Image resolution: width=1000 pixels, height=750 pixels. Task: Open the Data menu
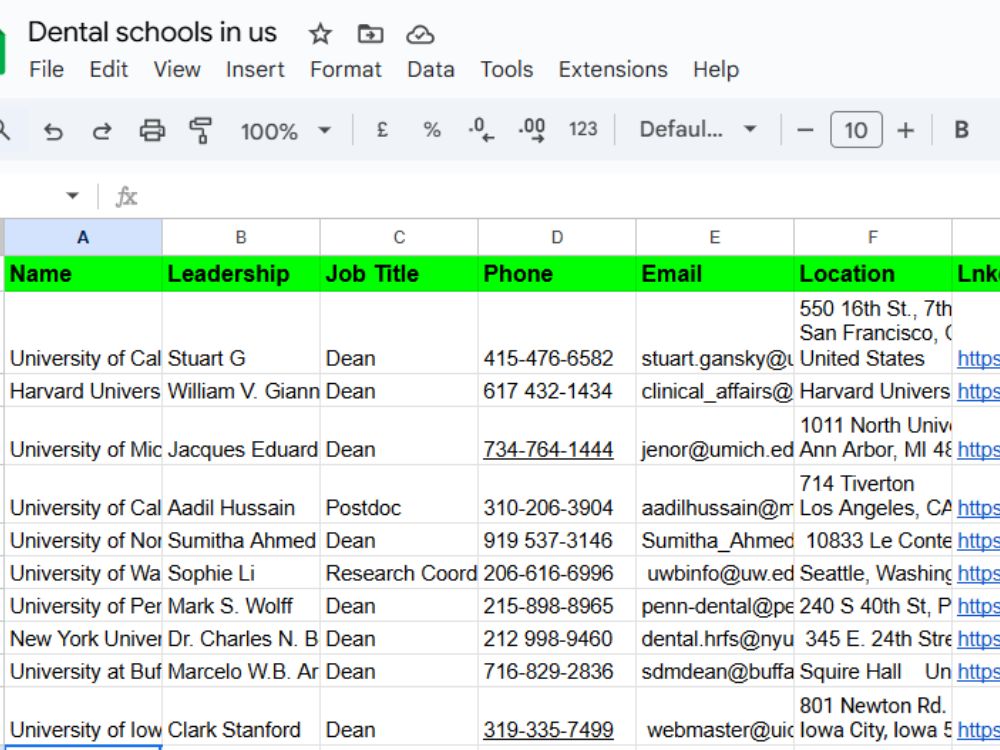click(430, 69)
